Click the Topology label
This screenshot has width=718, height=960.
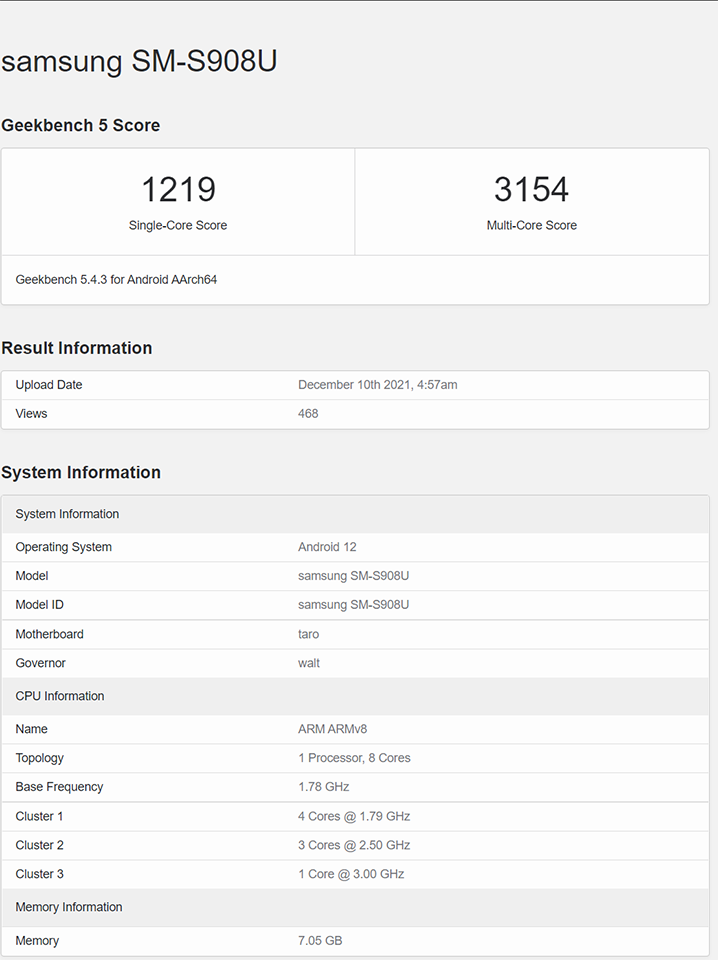coord(40,758)
